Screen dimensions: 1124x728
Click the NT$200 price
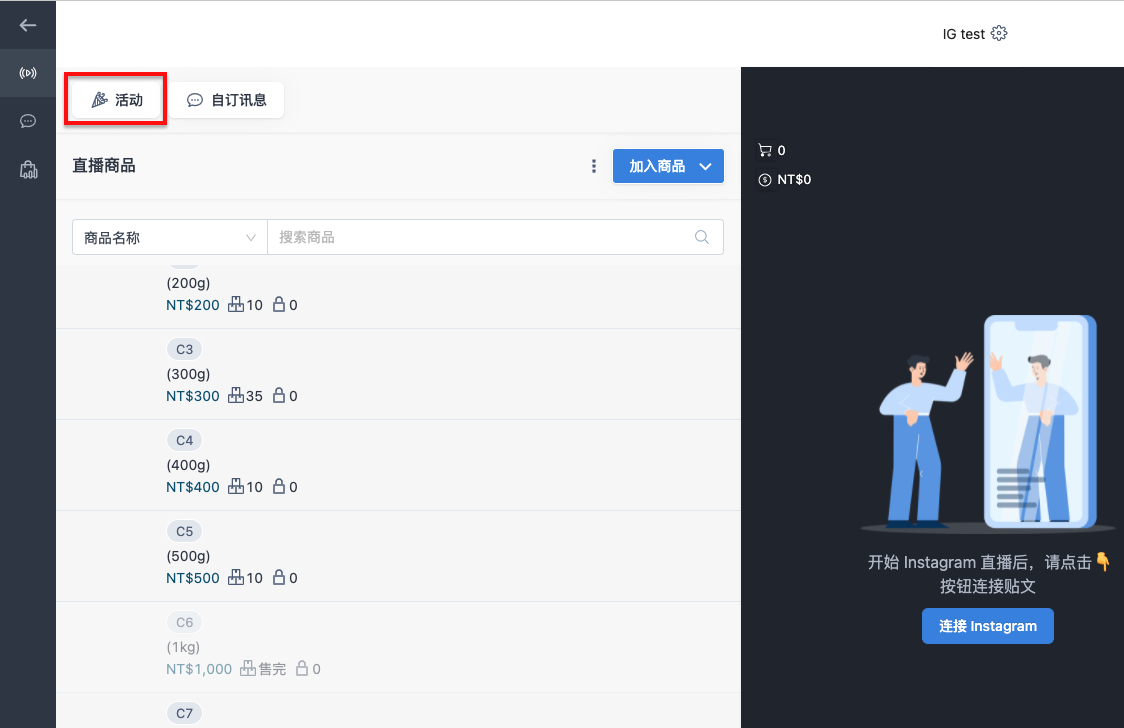[193, 305]
